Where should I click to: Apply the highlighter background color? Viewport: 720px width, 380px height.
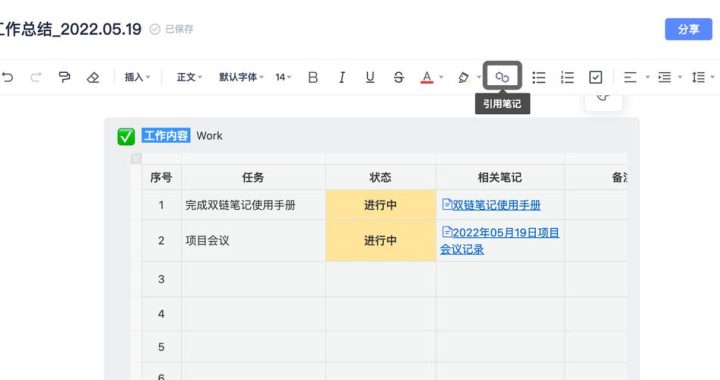(x=463, y=77)
